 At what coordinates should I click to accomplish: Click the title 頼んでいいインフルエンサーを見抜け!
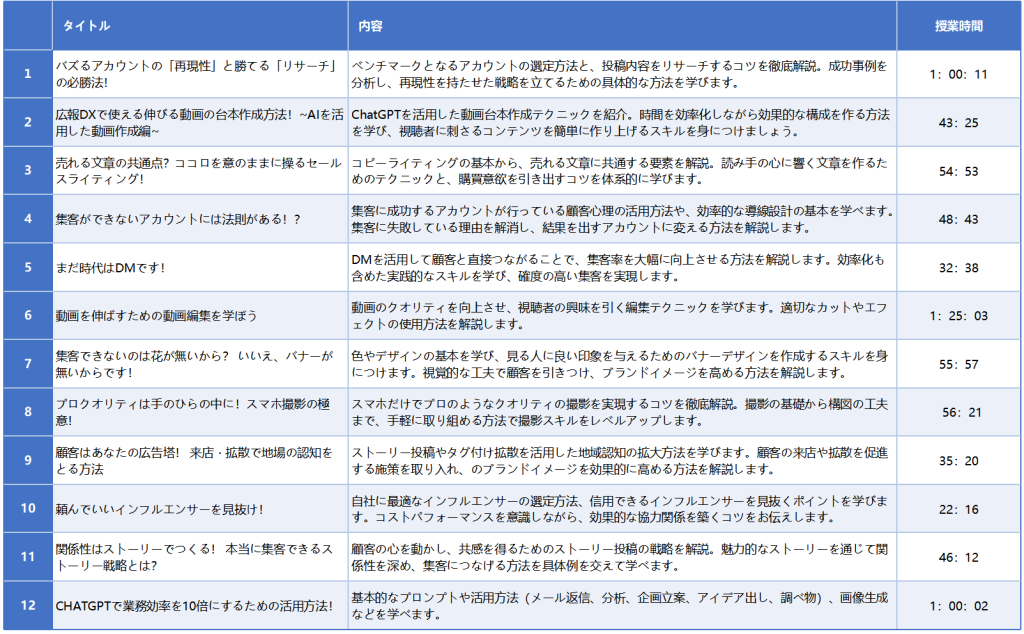pos(159,509)
